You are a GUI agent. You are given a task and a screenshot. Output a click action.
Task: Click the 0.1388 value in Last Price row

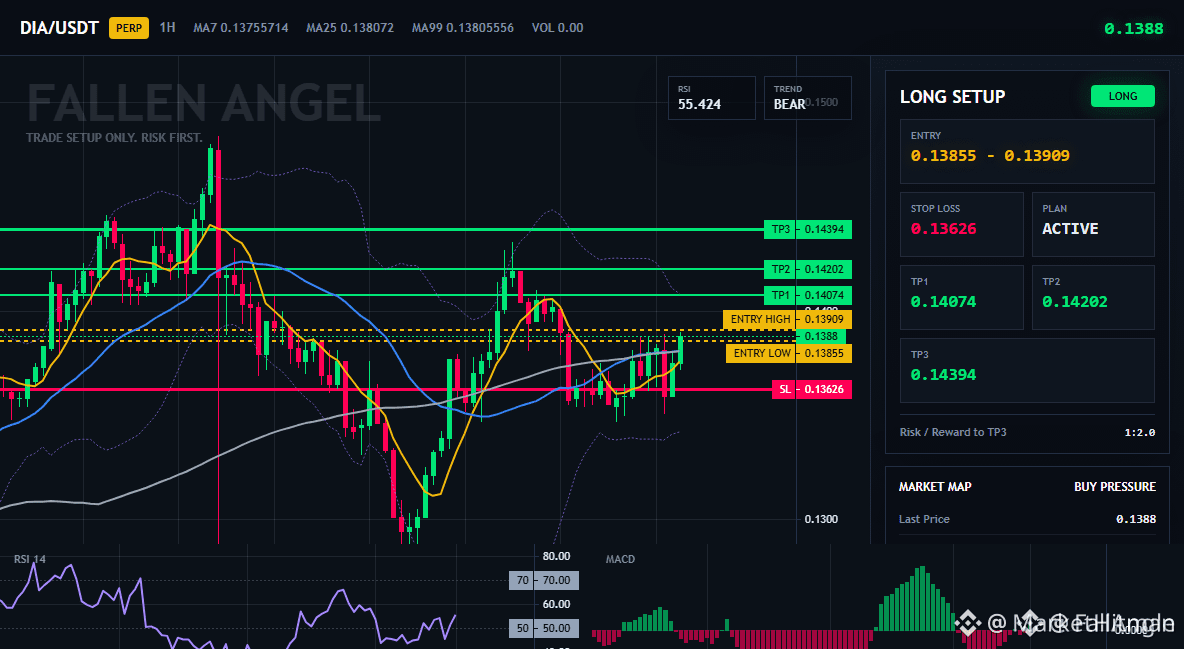coord(1136,519)
